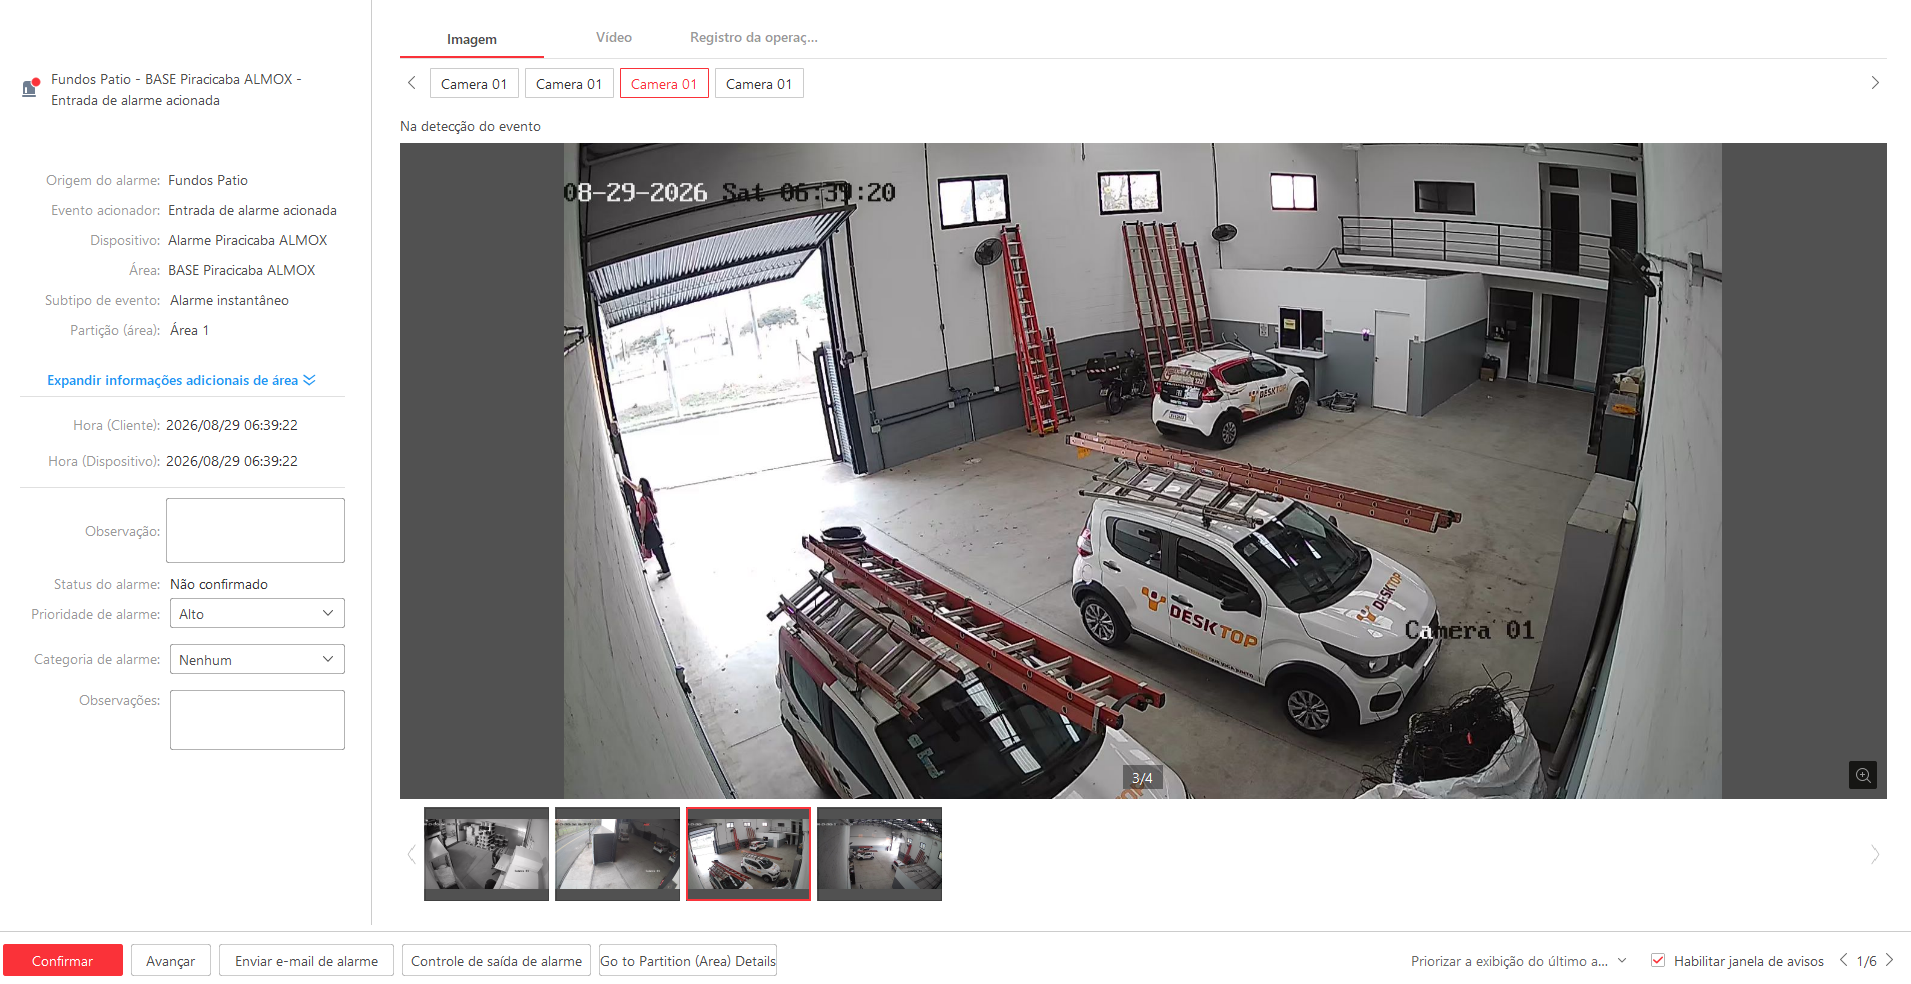Image resolution: width=1911 pixels, height=984 pixels.
Task: Show previous thumbnails with left arrow
Action: coord(411,854)
